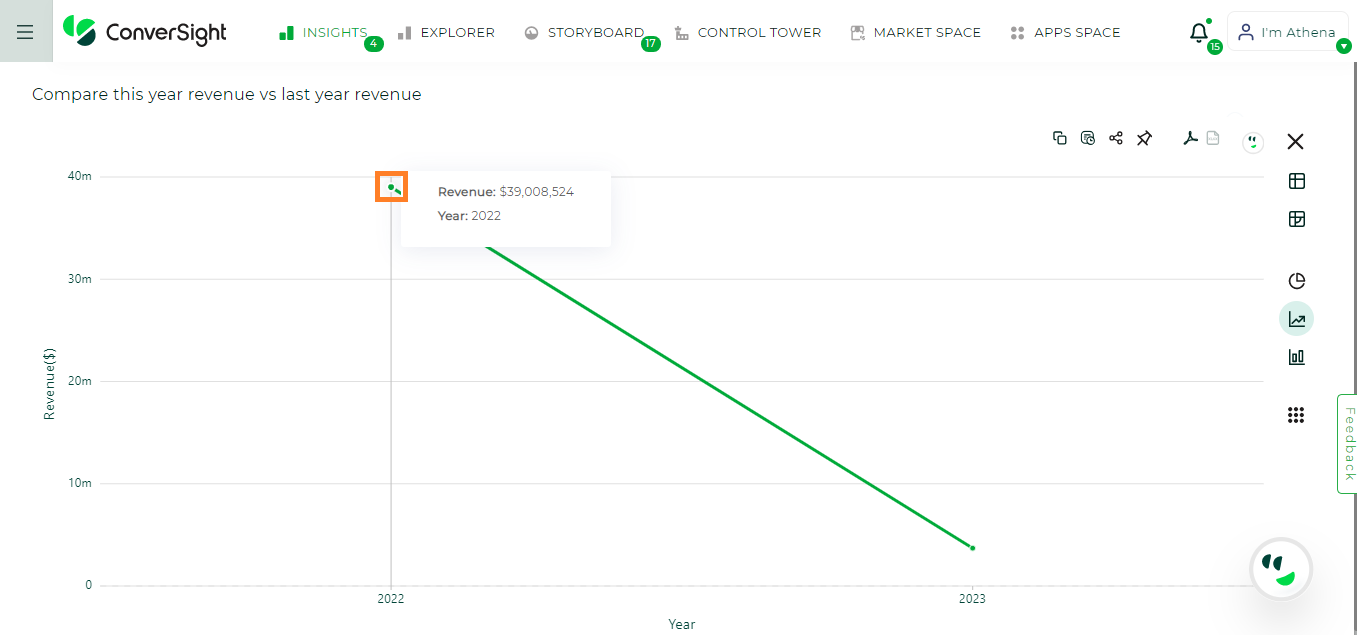1357x635 pixels.
Task: Click the 2023 revenue data point
Action: [972, 547]
